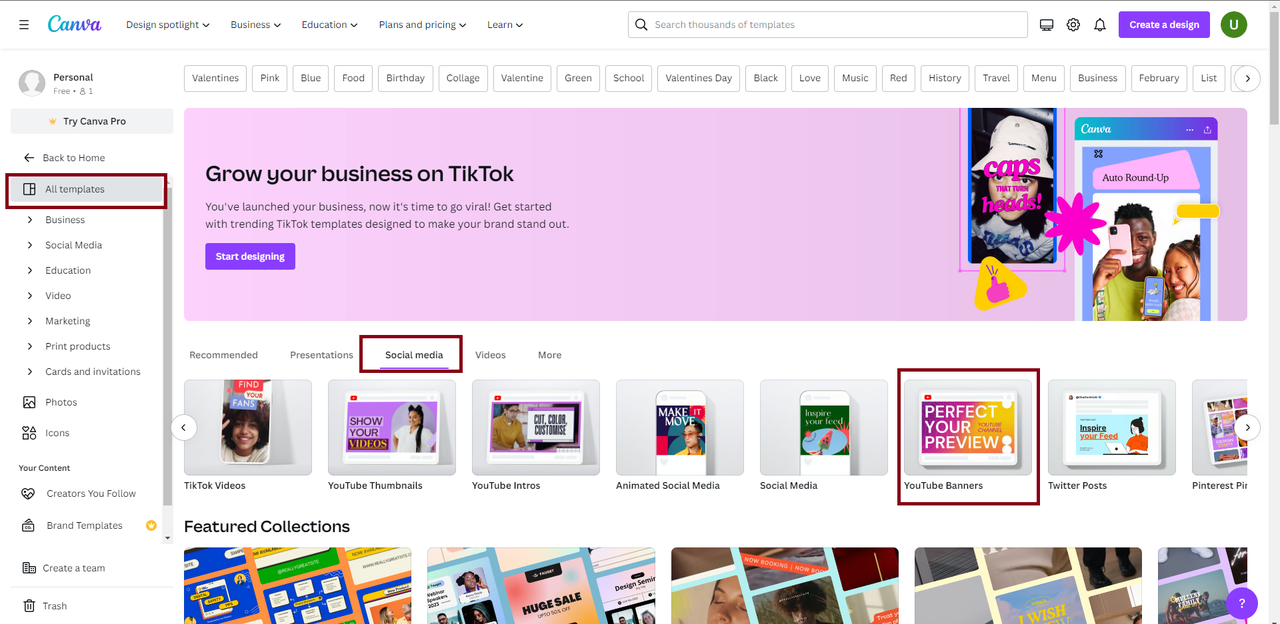
Task: Select the Music category chip
Action: coord(855,78)
